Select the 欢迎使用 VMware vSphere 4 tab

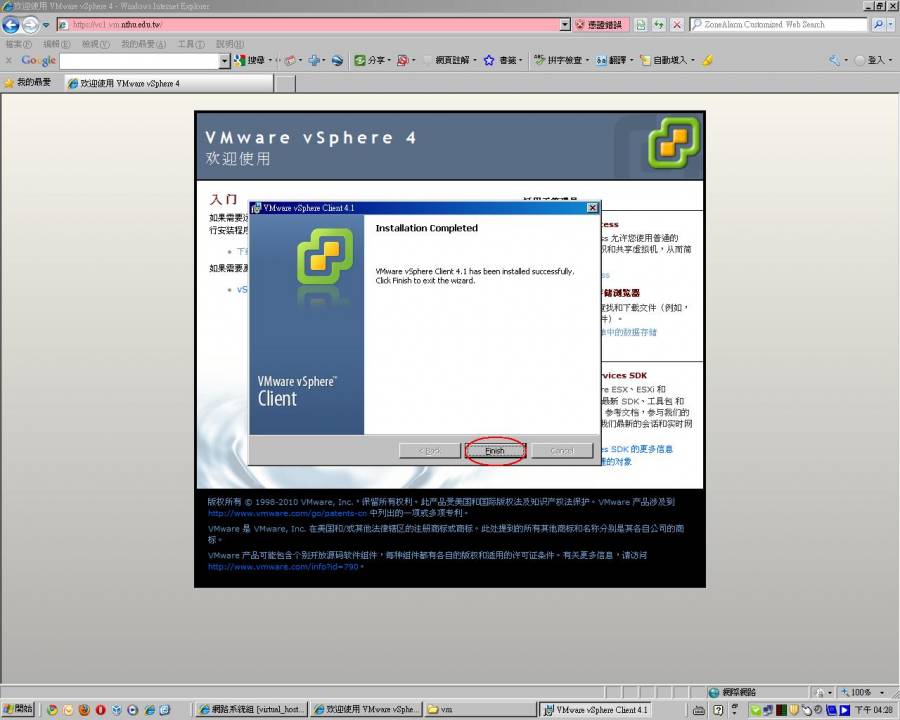[x=130, y=84]
